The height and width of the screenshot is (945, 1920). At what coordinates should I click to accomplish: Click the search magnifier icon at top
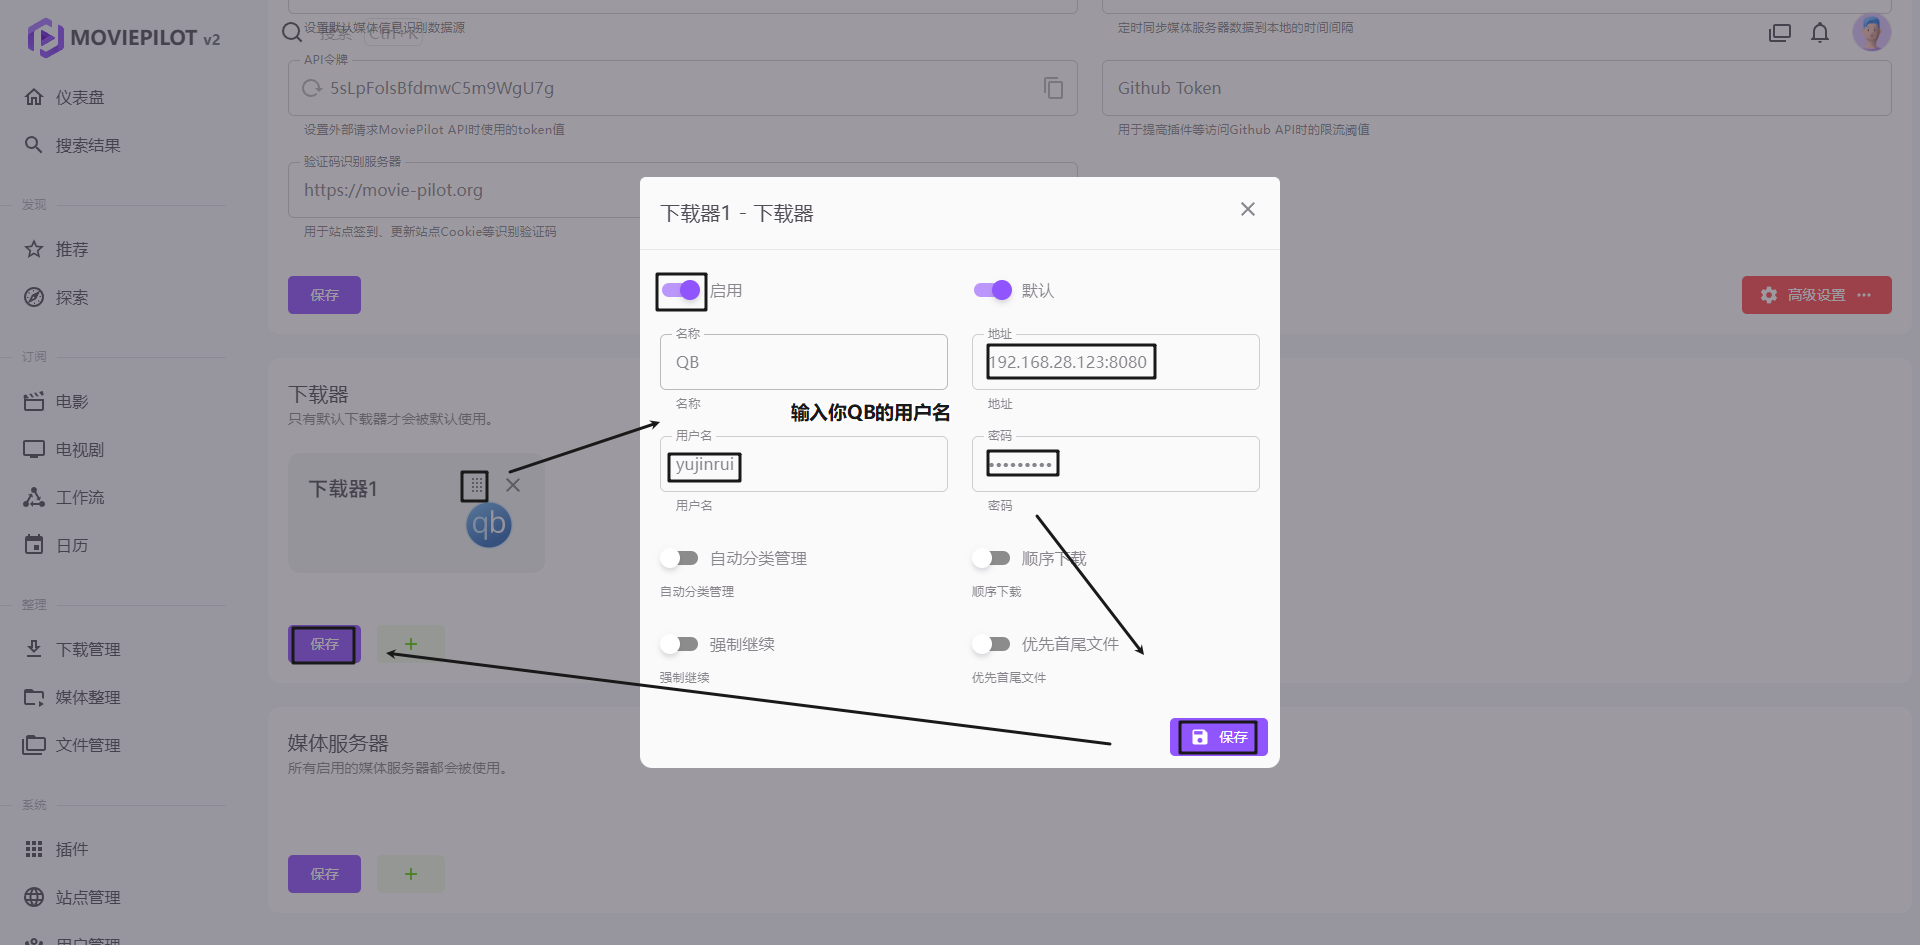(292, 32)
